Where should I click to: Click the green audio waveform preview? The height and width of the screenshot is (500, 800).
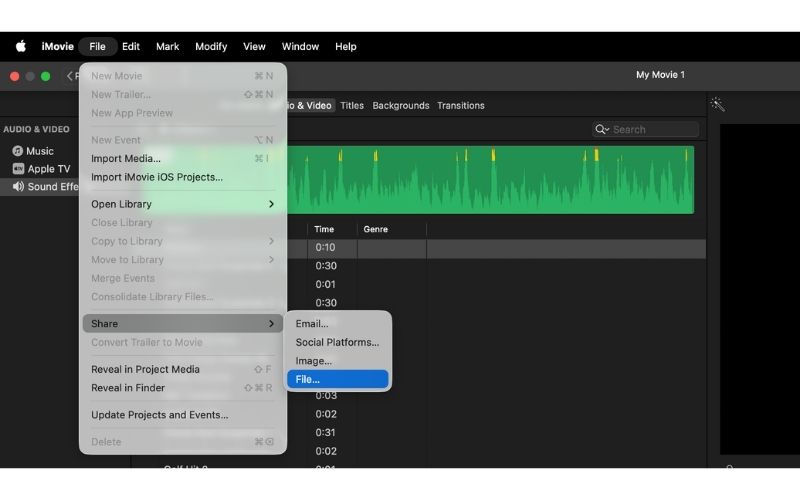click(x=490, y=180)
